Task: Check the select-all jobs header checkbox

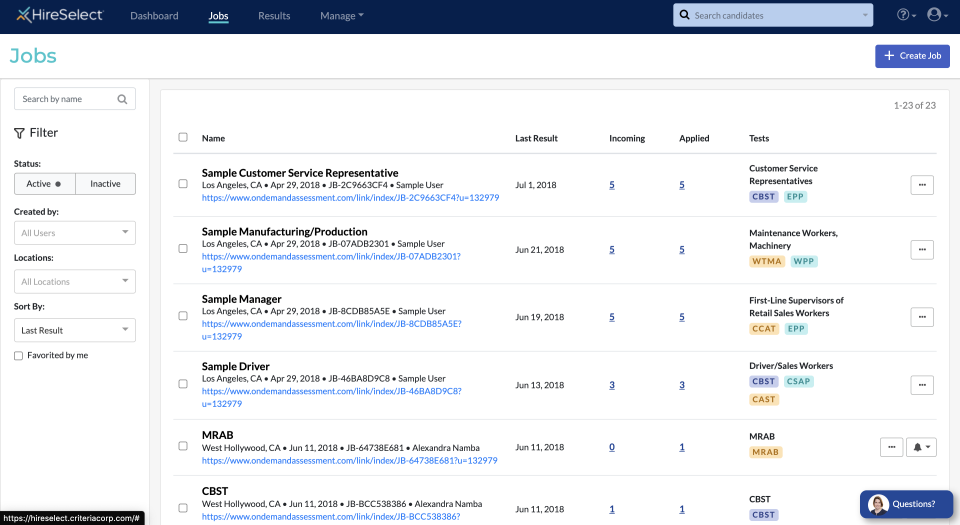Action: (x=183, y=138)
